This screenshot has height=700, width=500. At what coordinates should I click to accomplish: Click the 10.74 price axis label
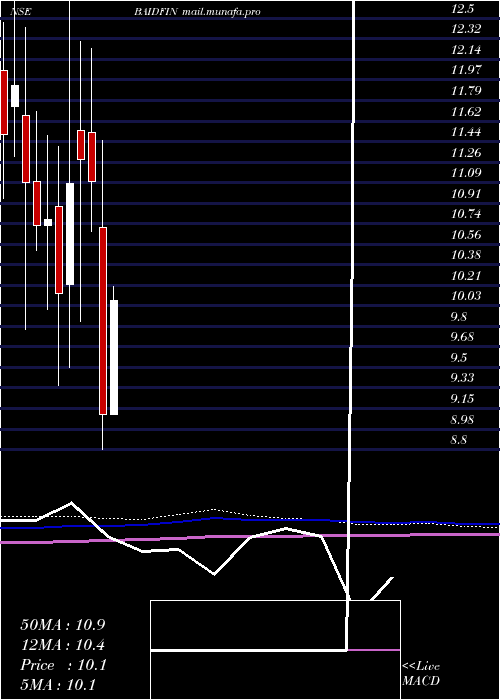point(466,214)
